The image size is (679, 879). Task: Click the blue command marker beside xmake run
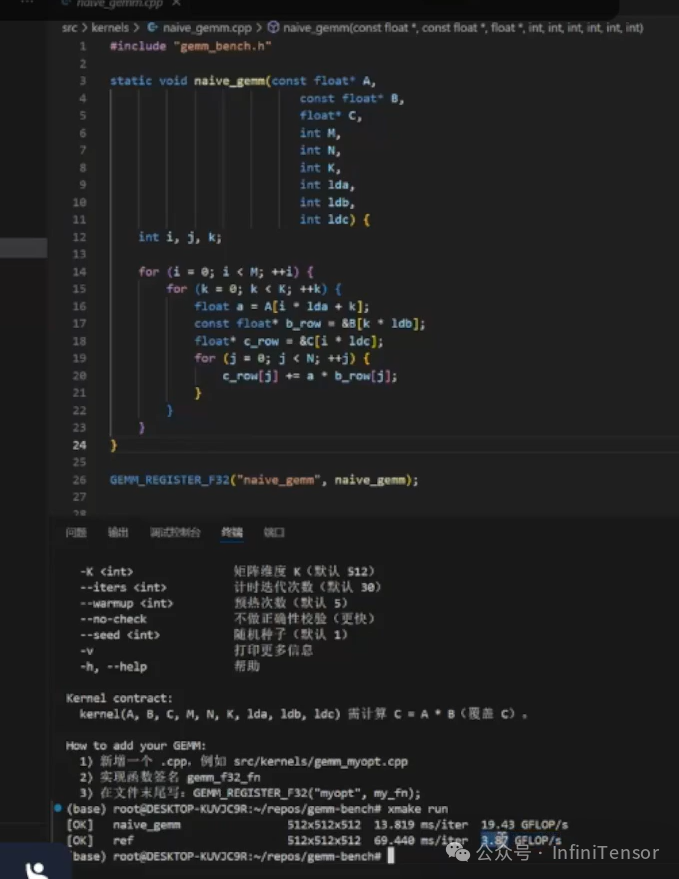58,808
